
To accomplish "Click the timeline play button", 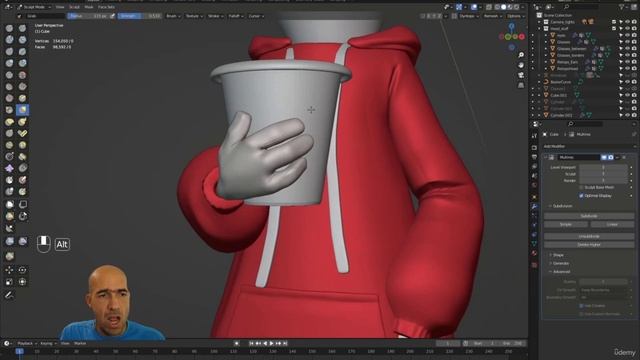I will pos(271,344).
